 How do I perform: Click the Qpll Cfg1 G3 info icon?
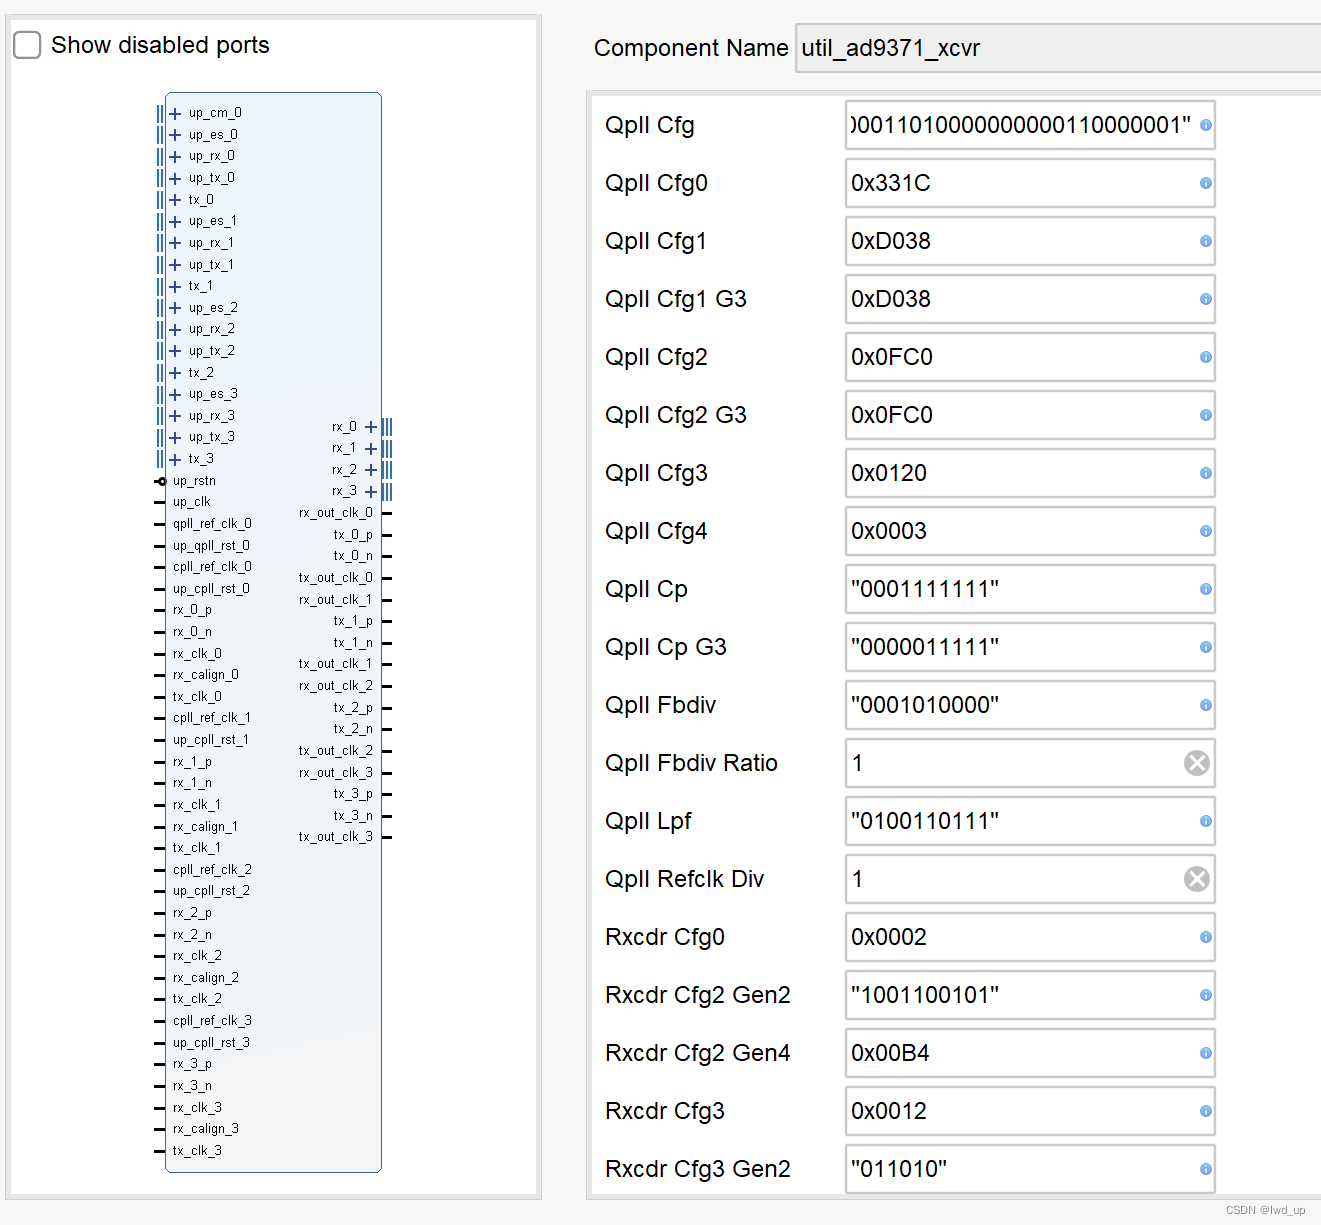1206,299
